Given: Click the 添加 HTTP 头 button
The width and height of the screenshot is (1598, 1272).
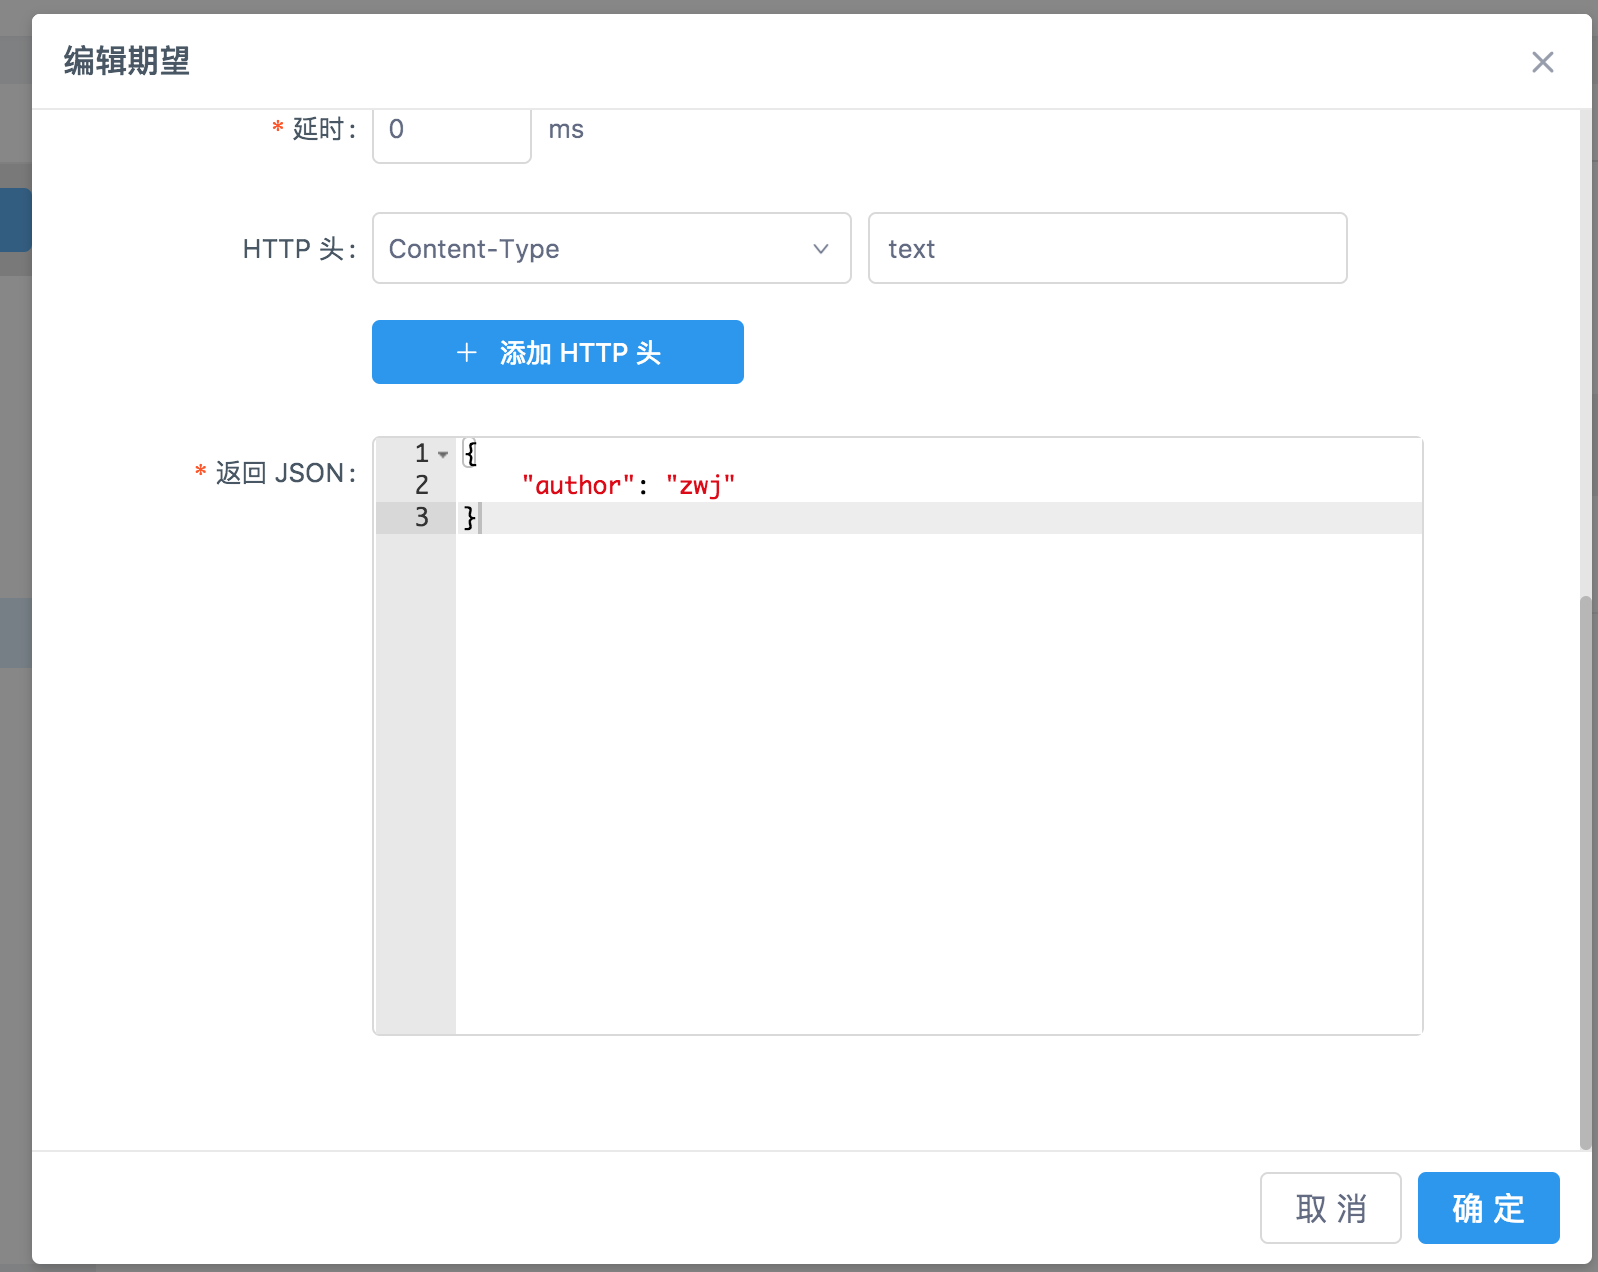Looking at the screenshot, I should tap(557, 352).
